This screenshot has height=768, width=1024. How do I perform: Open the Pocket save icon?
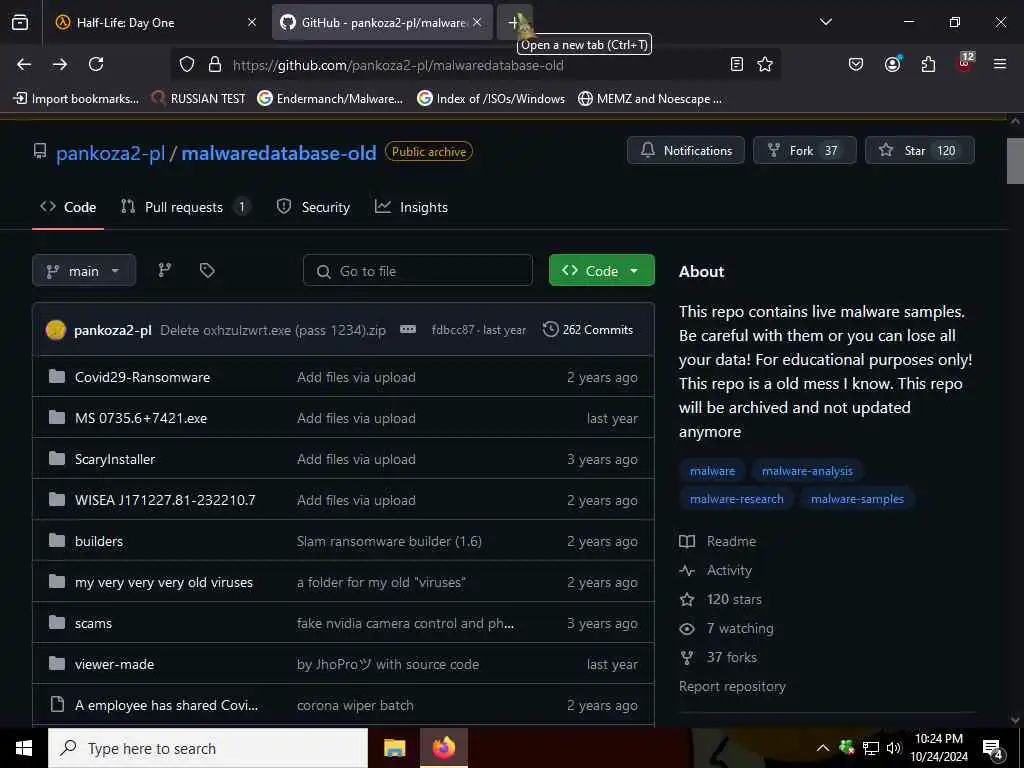click(x=856, y=64)
